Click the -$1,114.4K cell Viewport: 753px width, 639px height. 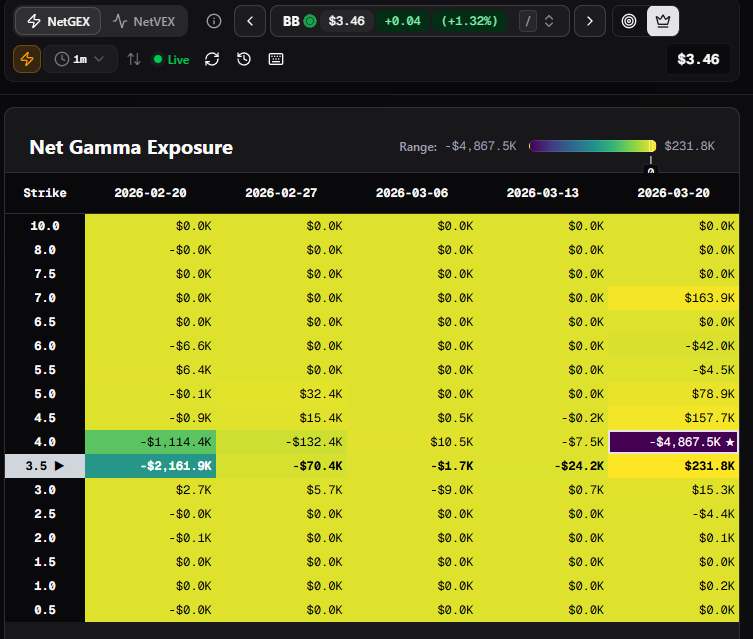150,442
